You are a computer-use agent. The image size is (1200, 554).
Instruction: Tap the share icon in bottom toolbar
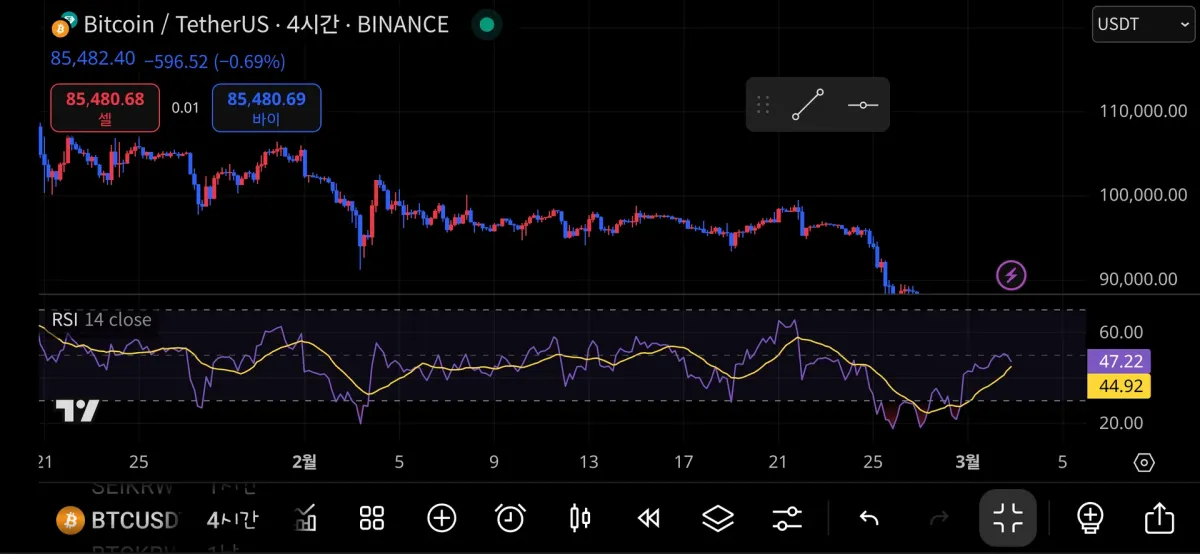[1158, 517]
